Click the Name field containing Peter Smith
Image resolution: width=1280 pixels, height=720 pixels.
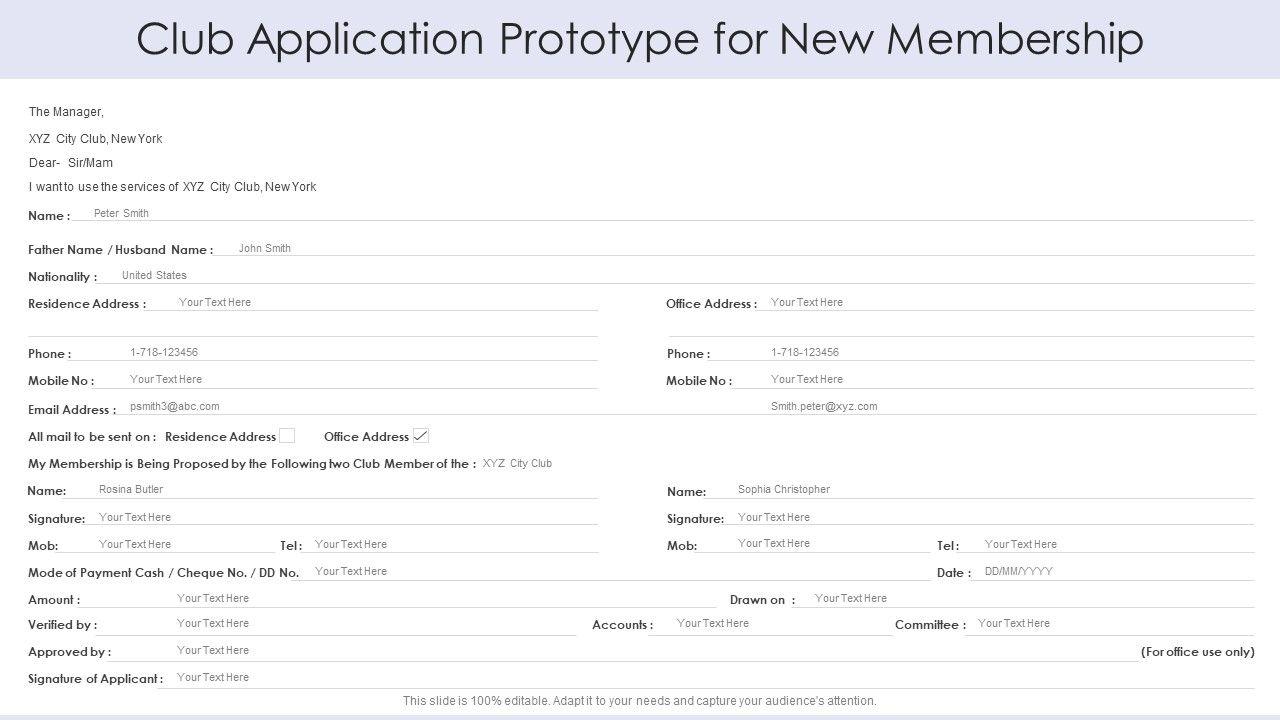click(x=663, y=213)
